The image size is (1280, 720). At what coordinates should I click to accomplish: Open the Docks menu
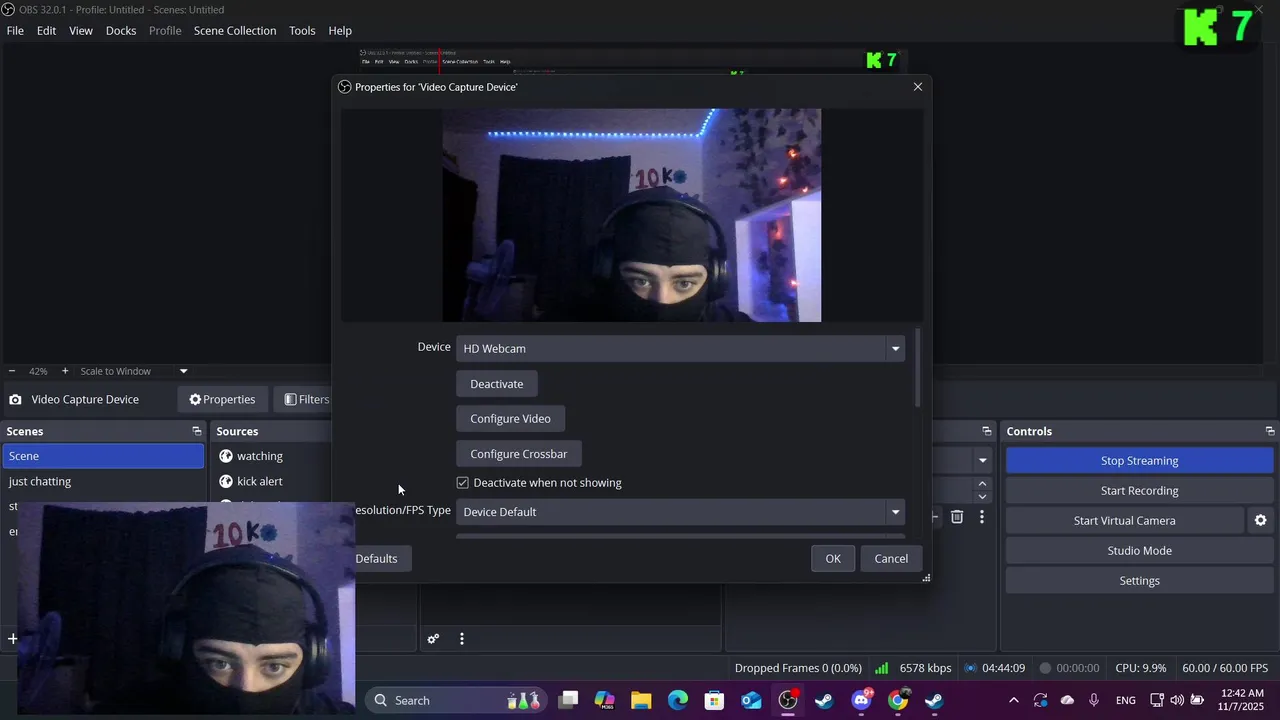click(121, 31)
